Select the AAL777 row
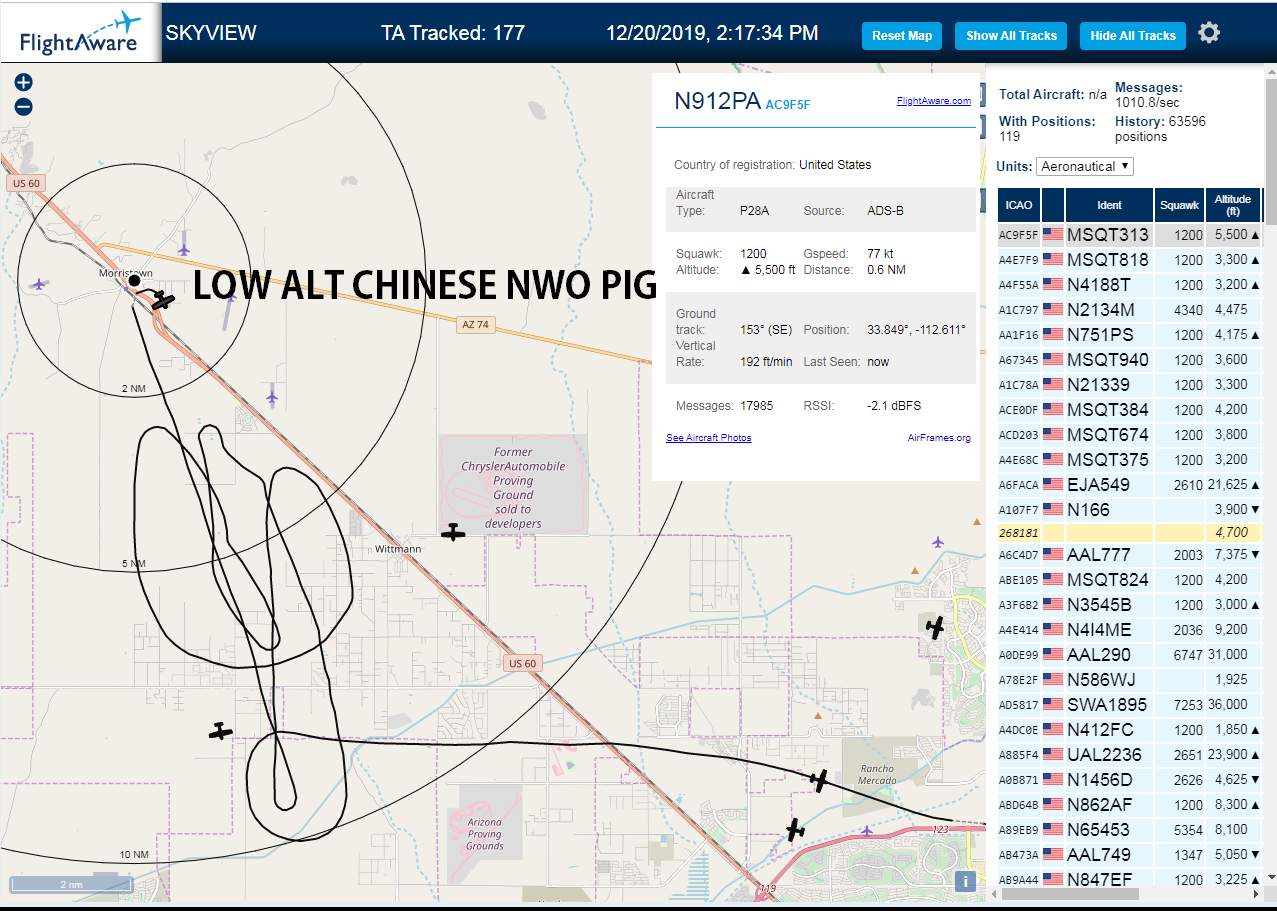 pos(1130,555)
